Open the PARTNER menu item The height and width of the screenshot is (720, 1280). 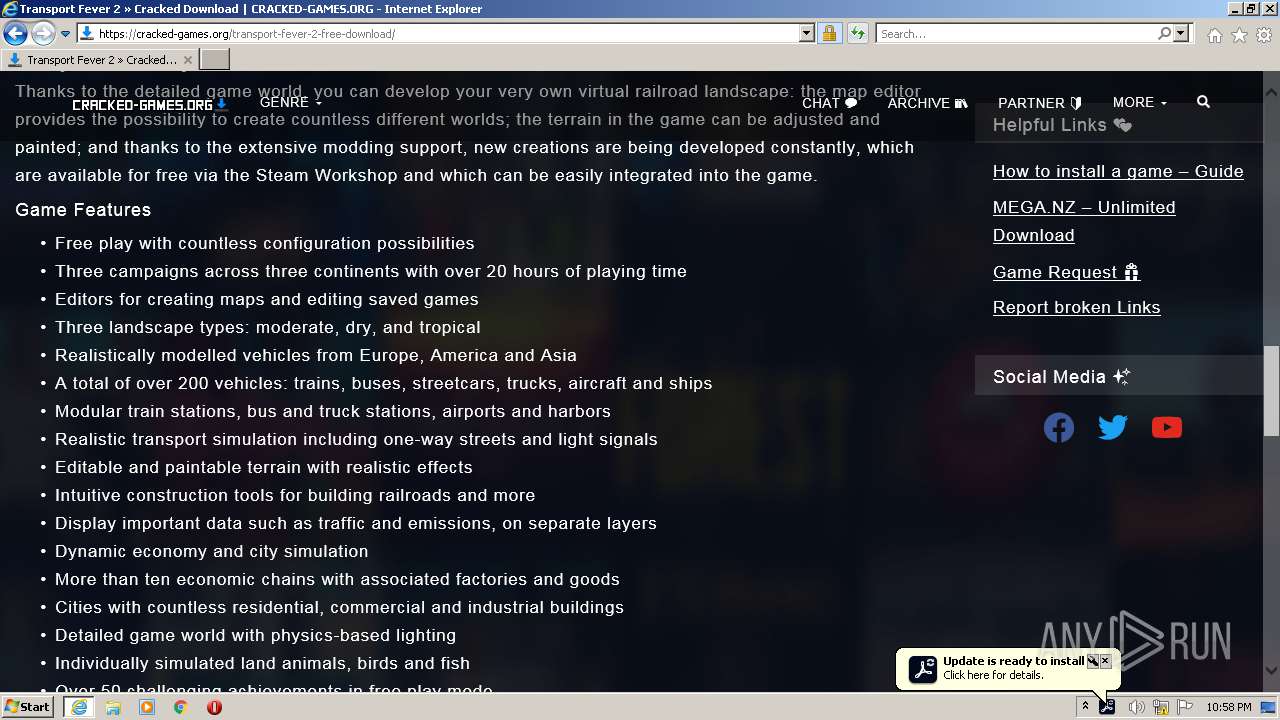(1040, 103)
